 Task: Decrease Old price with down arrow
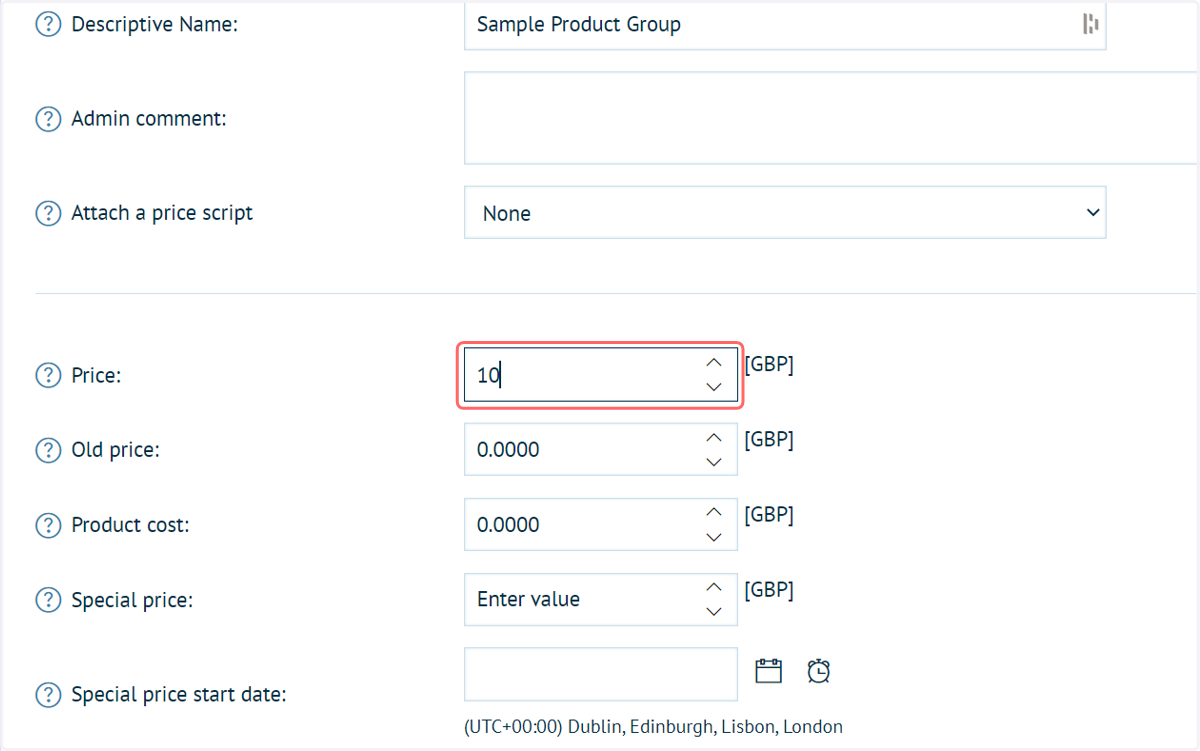click(714, 462)
